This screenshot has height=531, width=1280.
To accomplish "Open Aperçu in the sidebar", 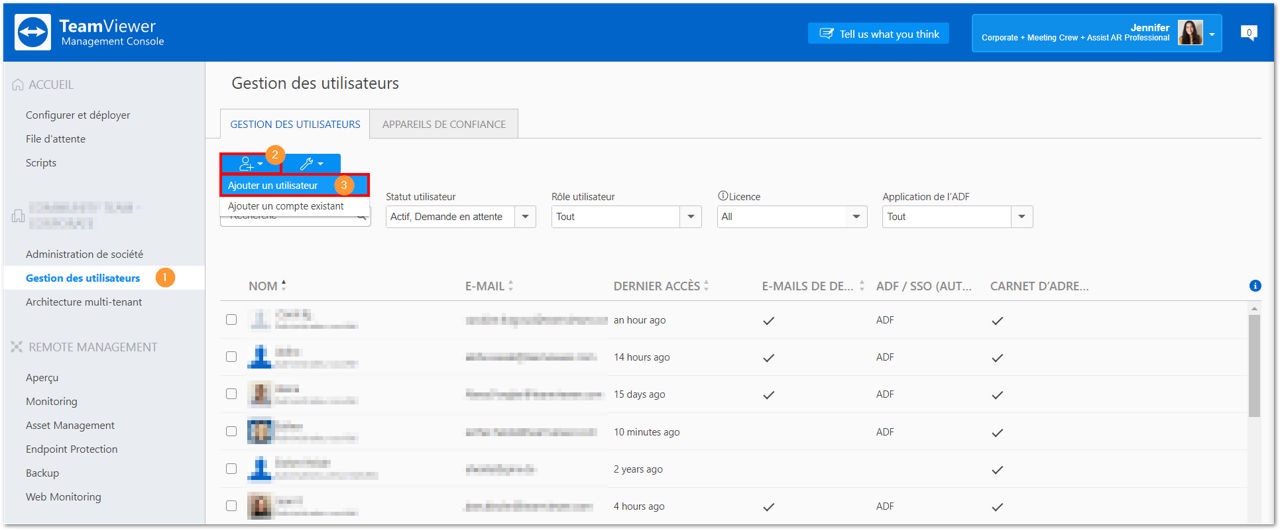I will coord(42,378).
